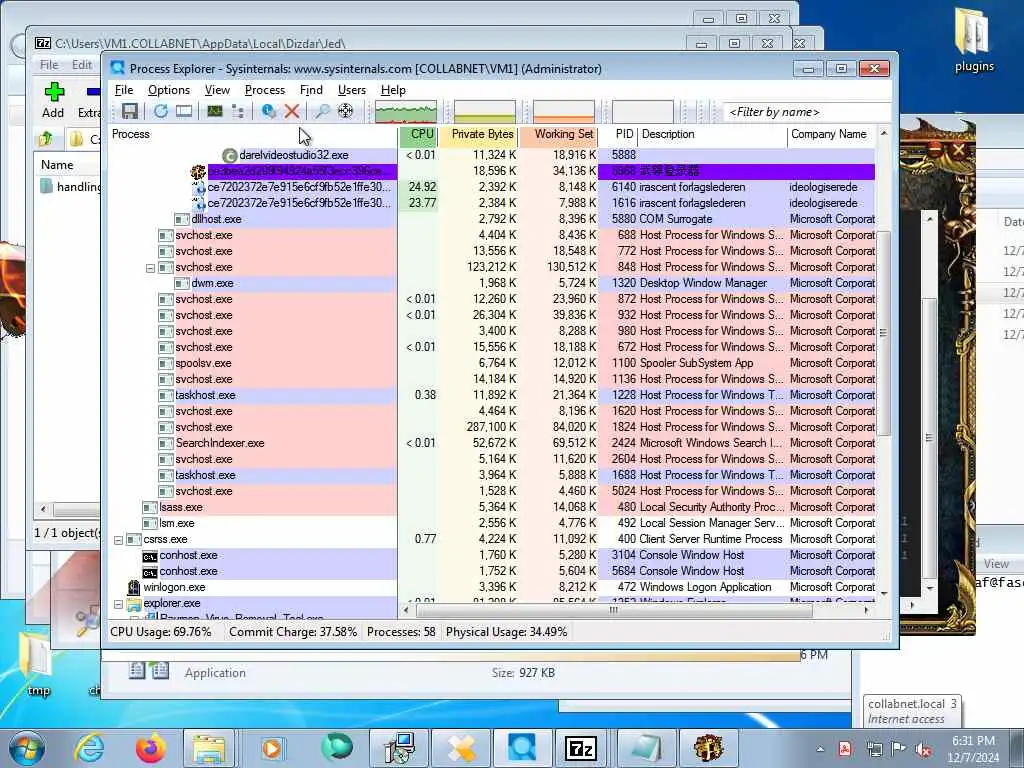The height and width of the screenshot is (768, 1024).
Task: Select the lsm.exe process row
Action: point(491,523)
